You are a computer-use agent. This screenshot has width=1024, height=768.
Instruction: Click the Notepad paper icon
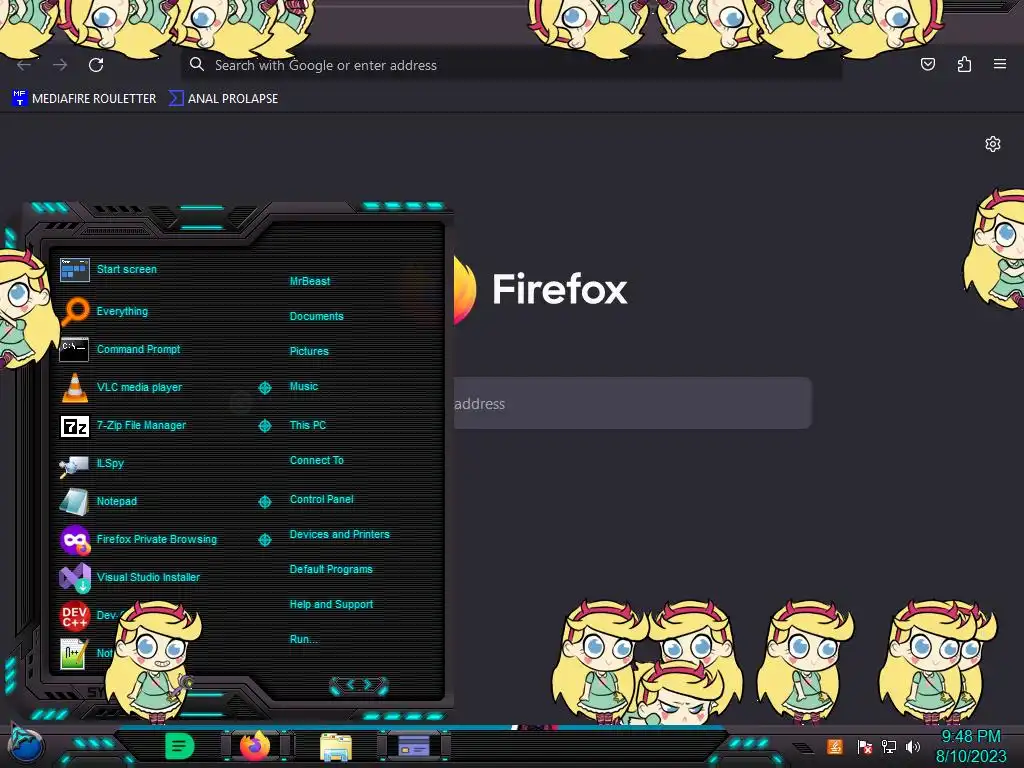74,502
